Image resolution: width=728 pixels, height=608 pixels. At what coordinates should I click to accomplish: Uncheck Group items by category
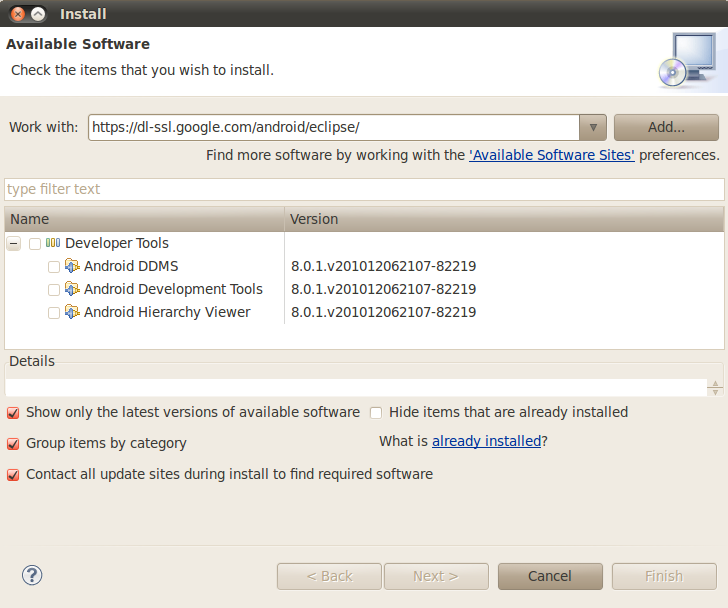(x=13, y=443)
